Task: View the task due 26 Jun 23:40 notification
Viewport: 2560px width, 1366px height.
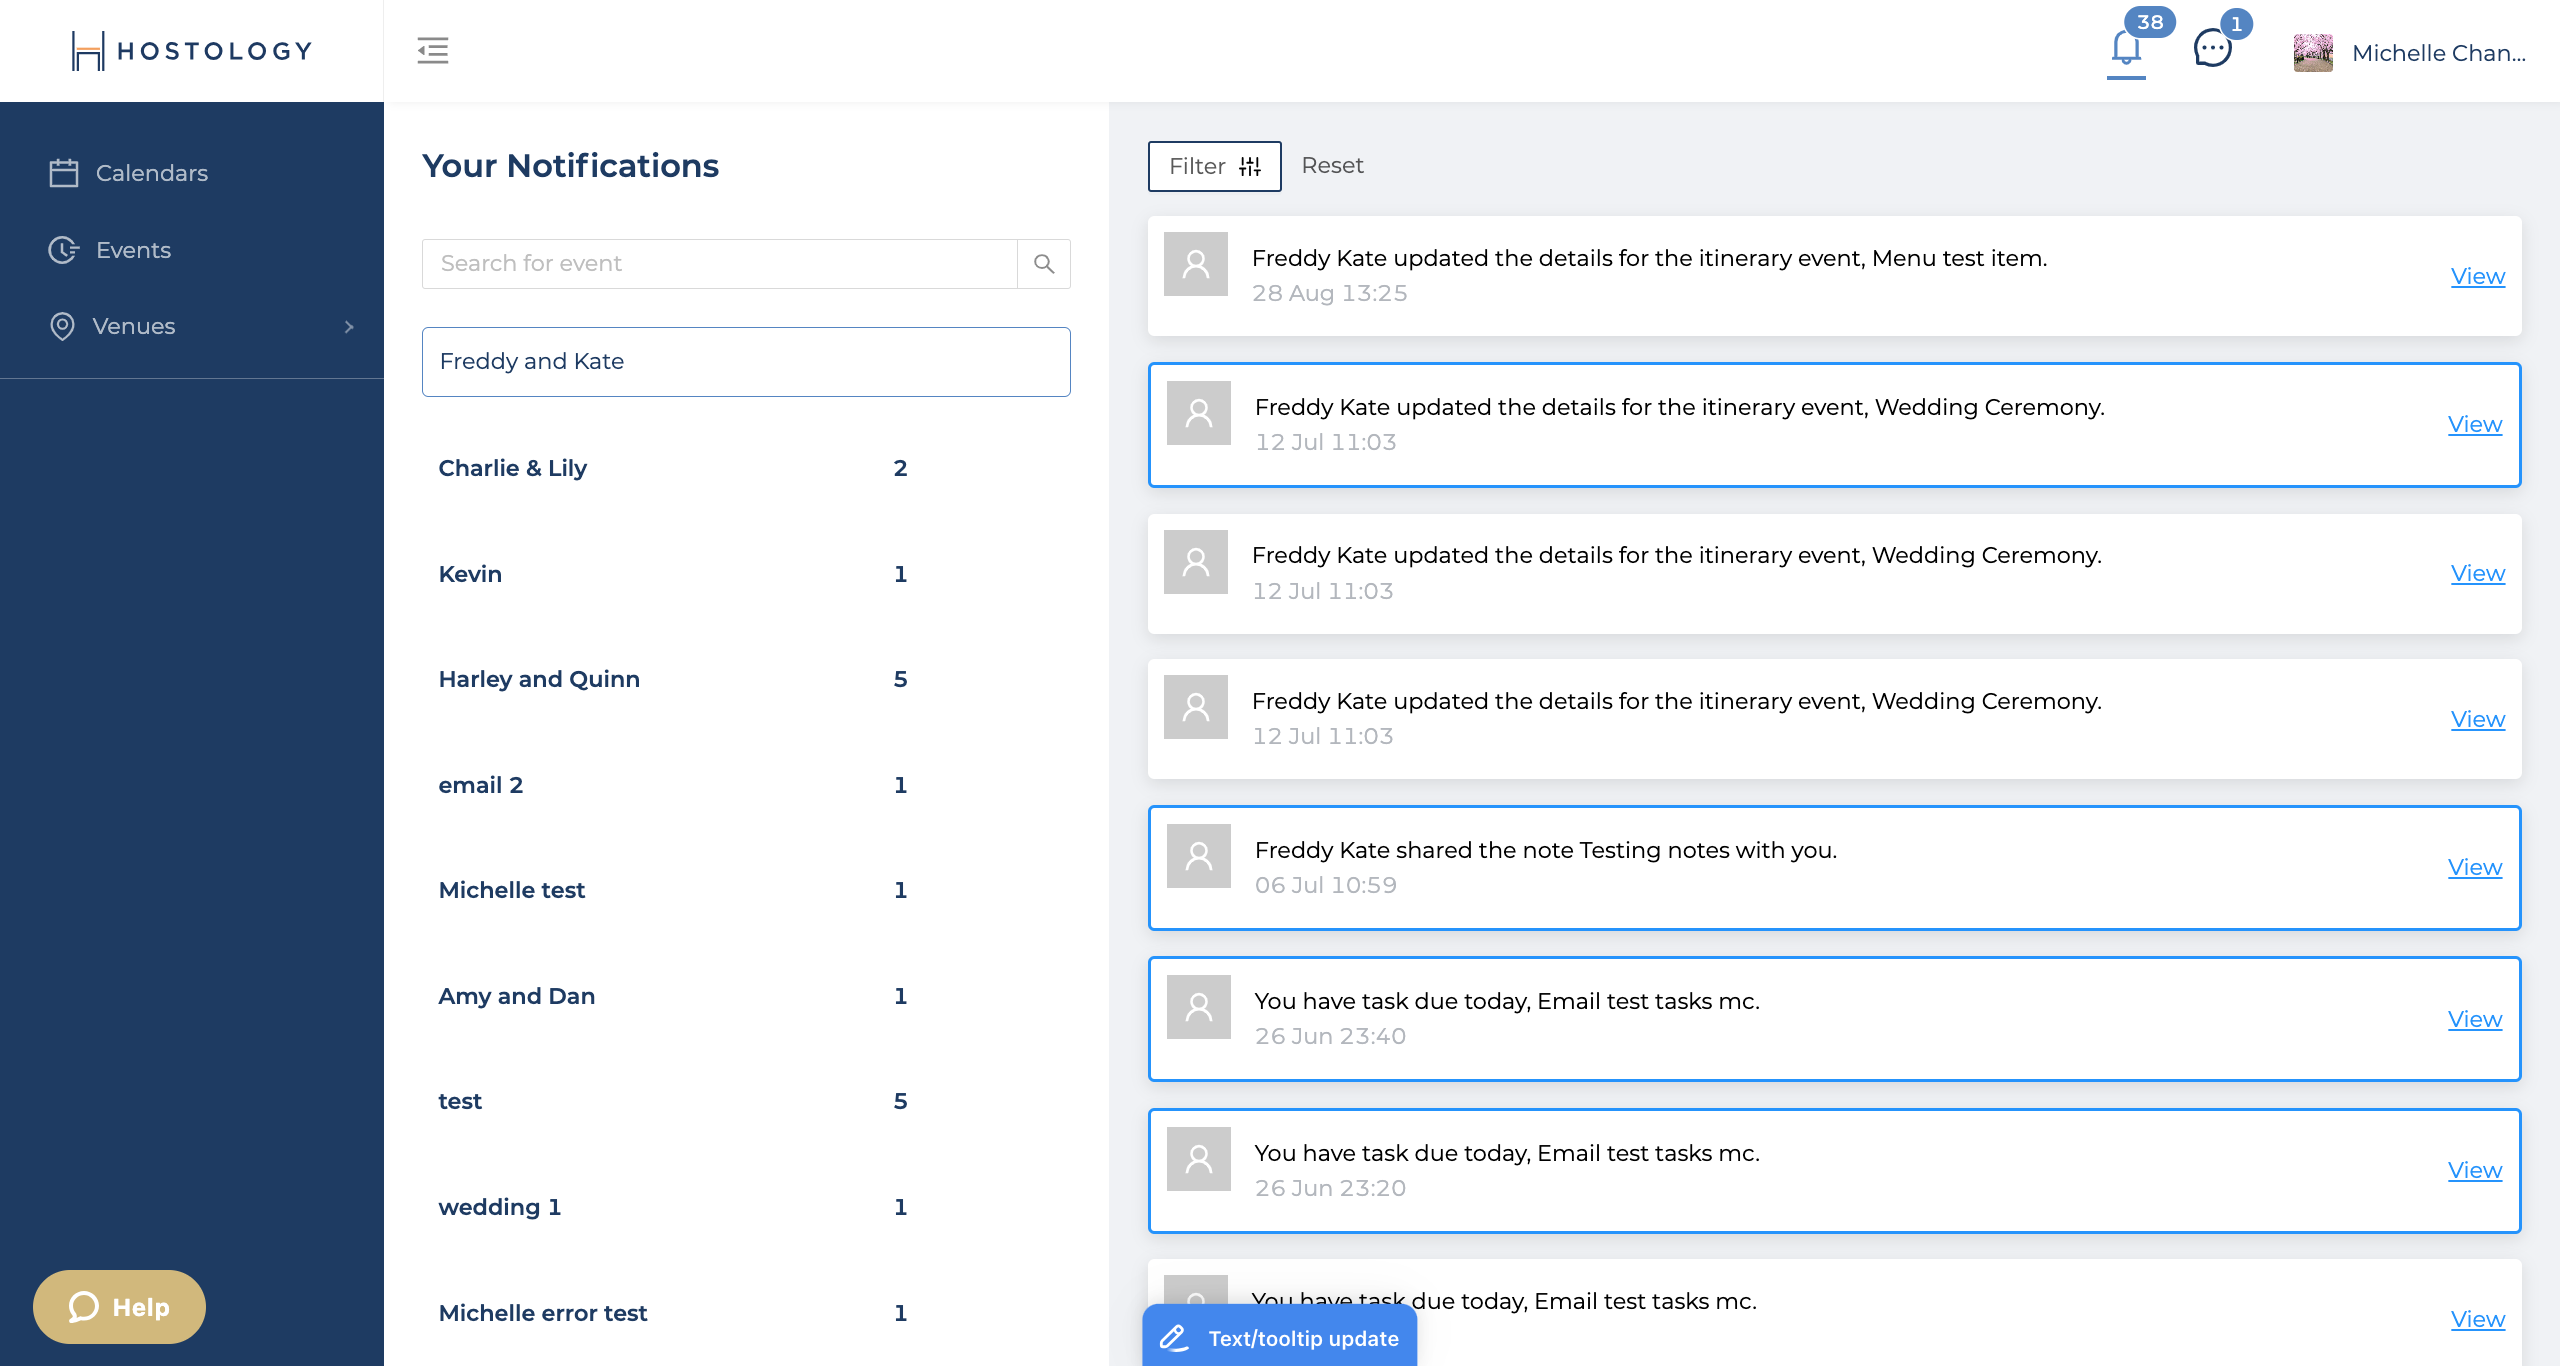Action: click(2474, 1019)
